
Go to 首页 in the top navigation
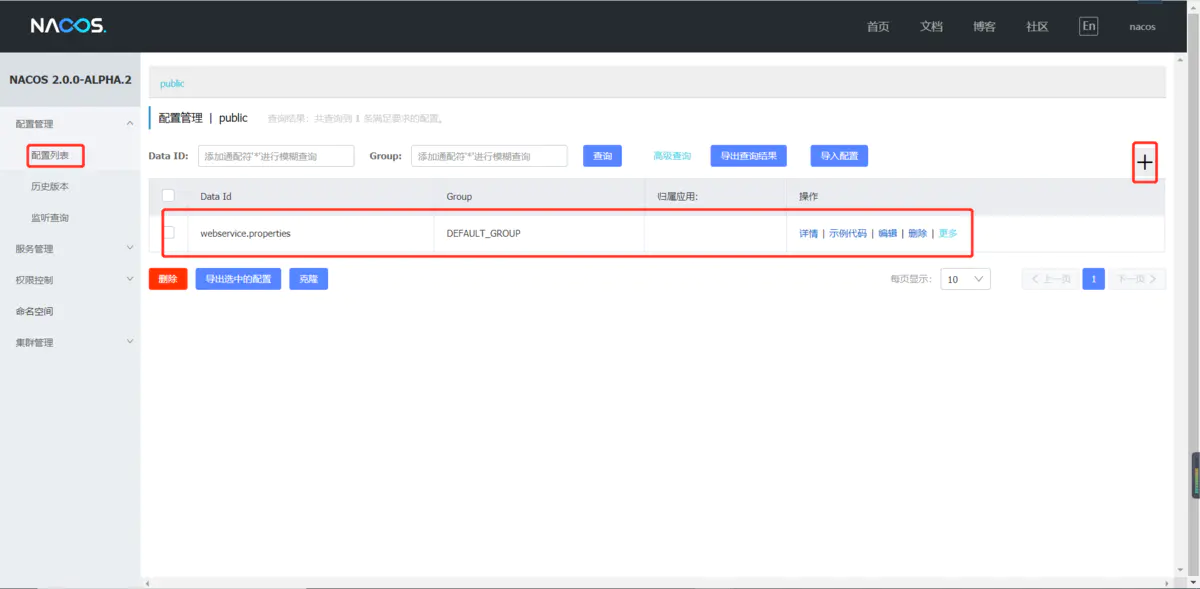878,26
